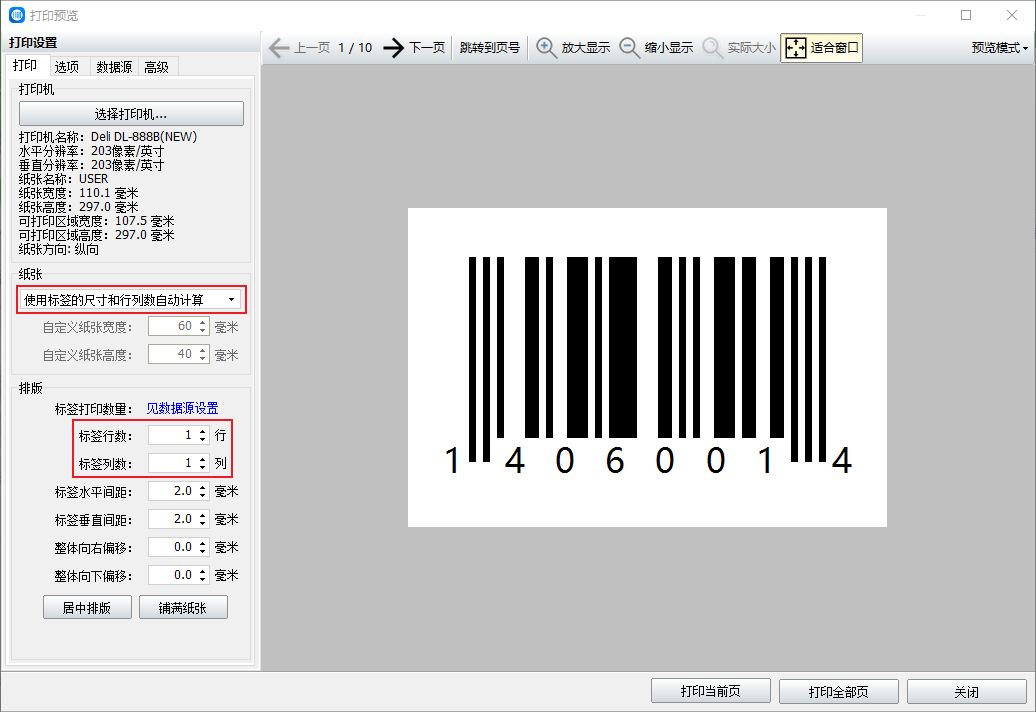Click 居中排版 button
1036x712 pixels.
tap(87, 608)
